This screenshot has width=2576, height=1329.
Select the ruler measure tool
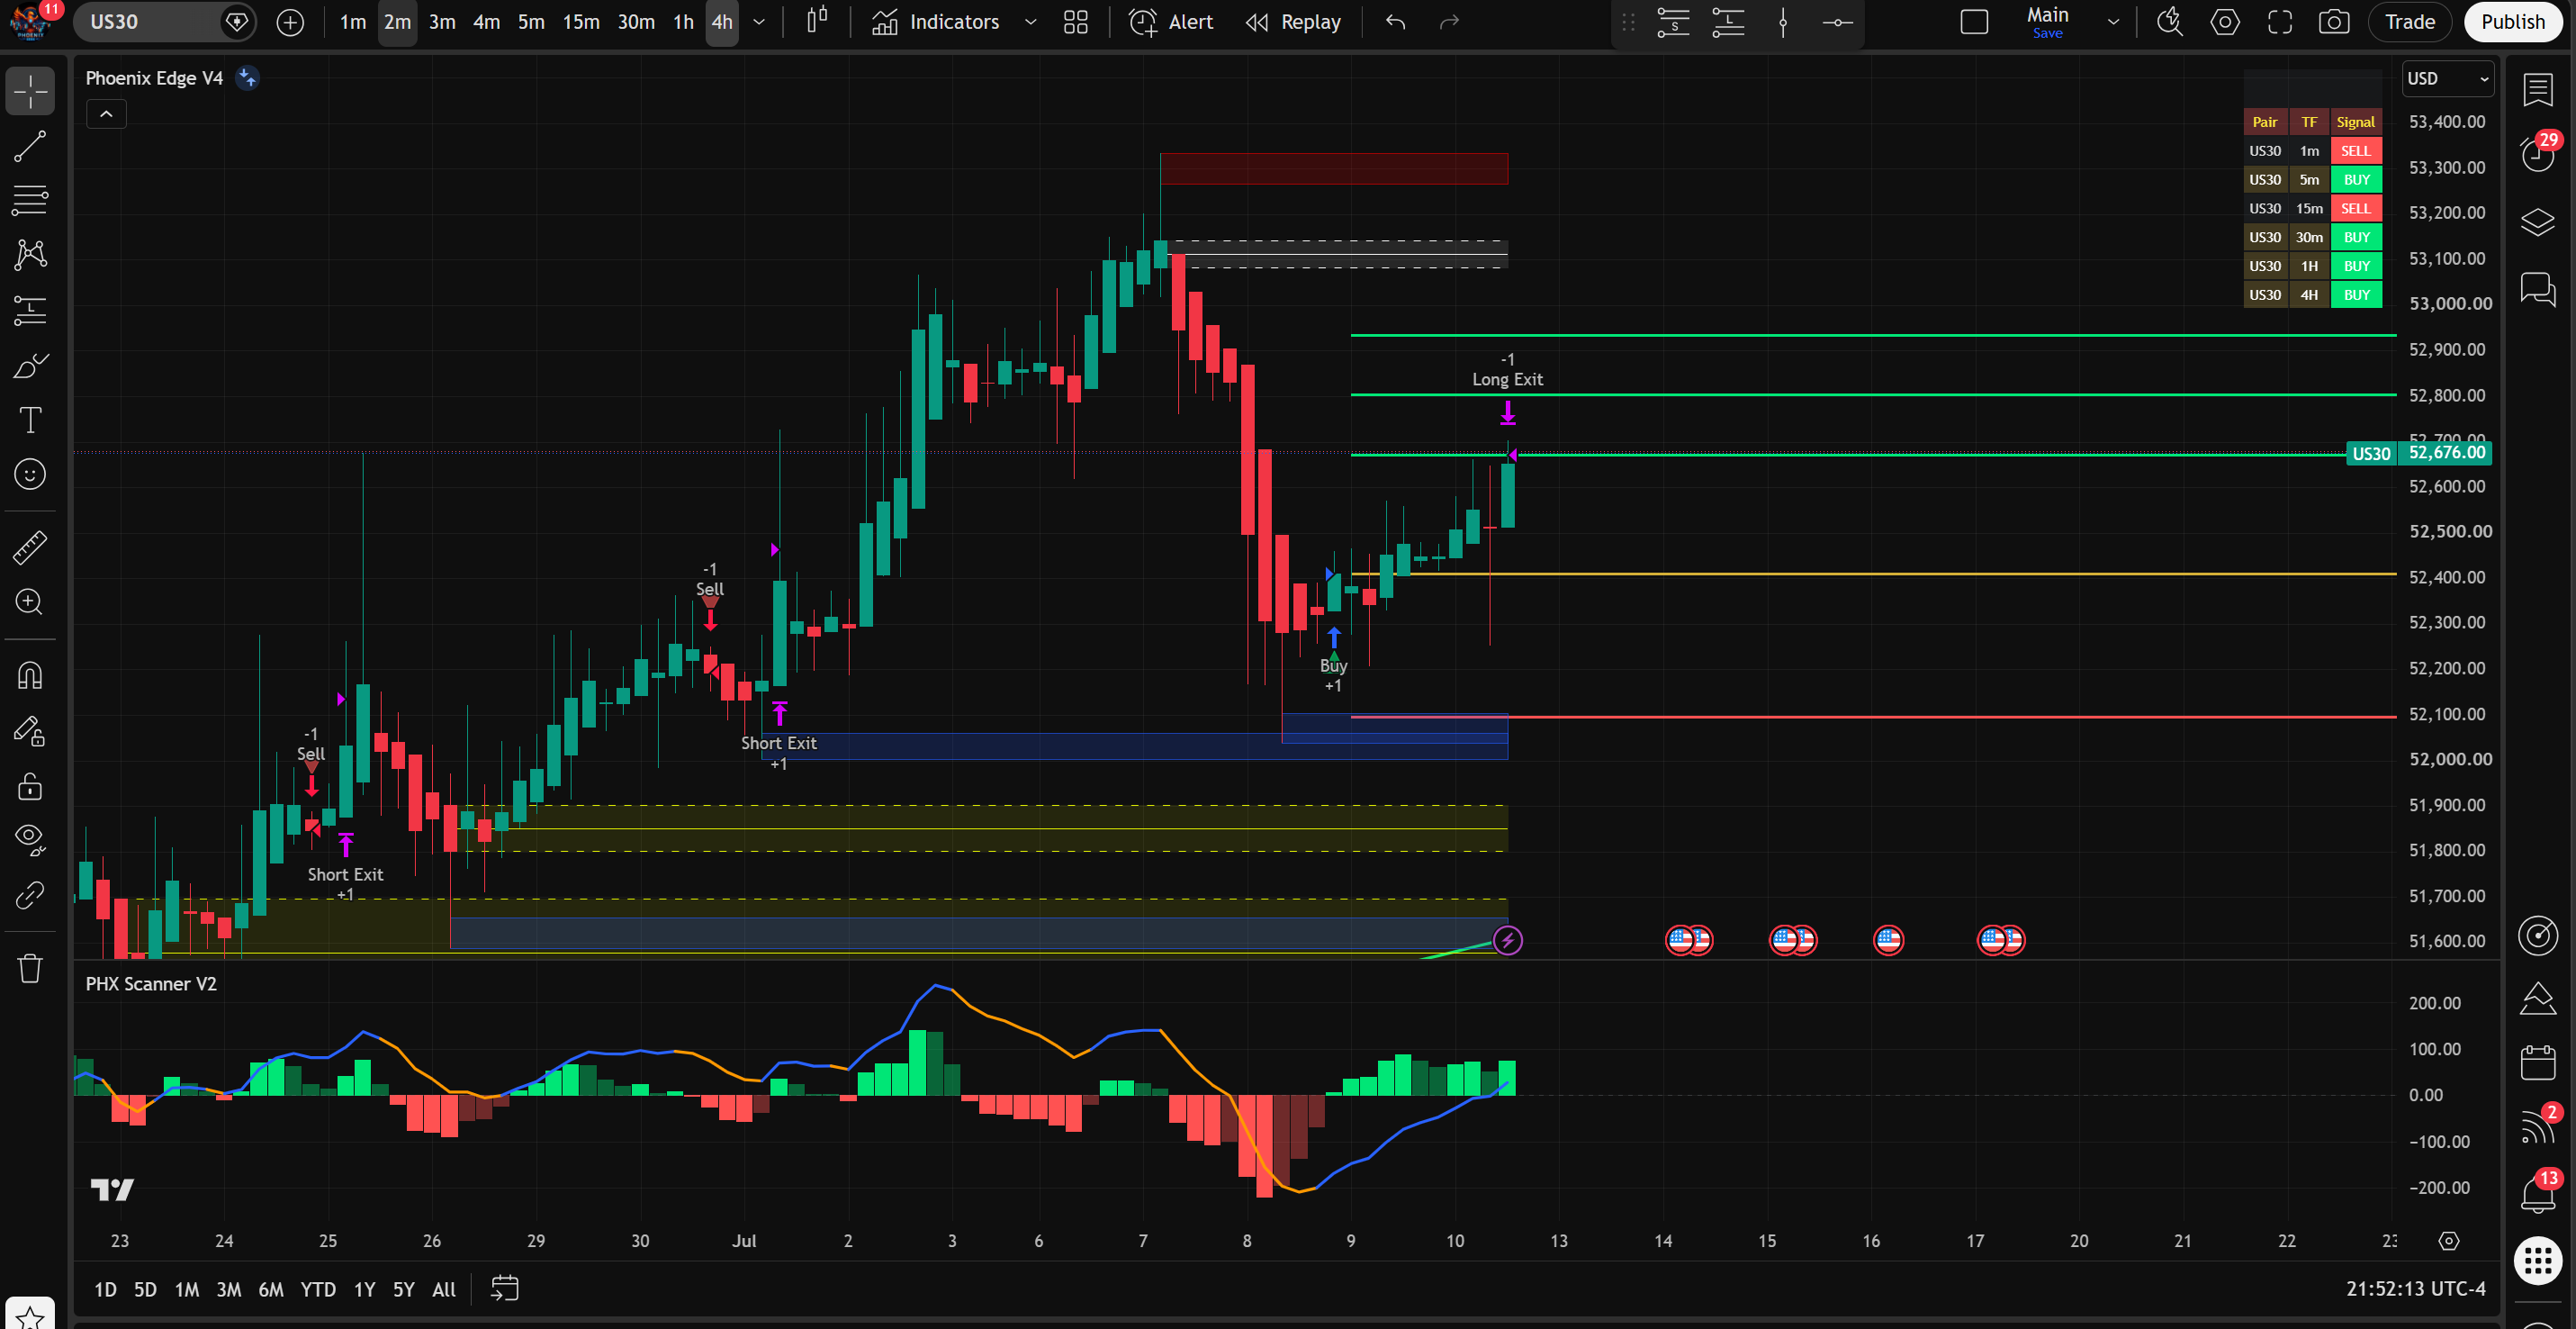tap(30, 547)
